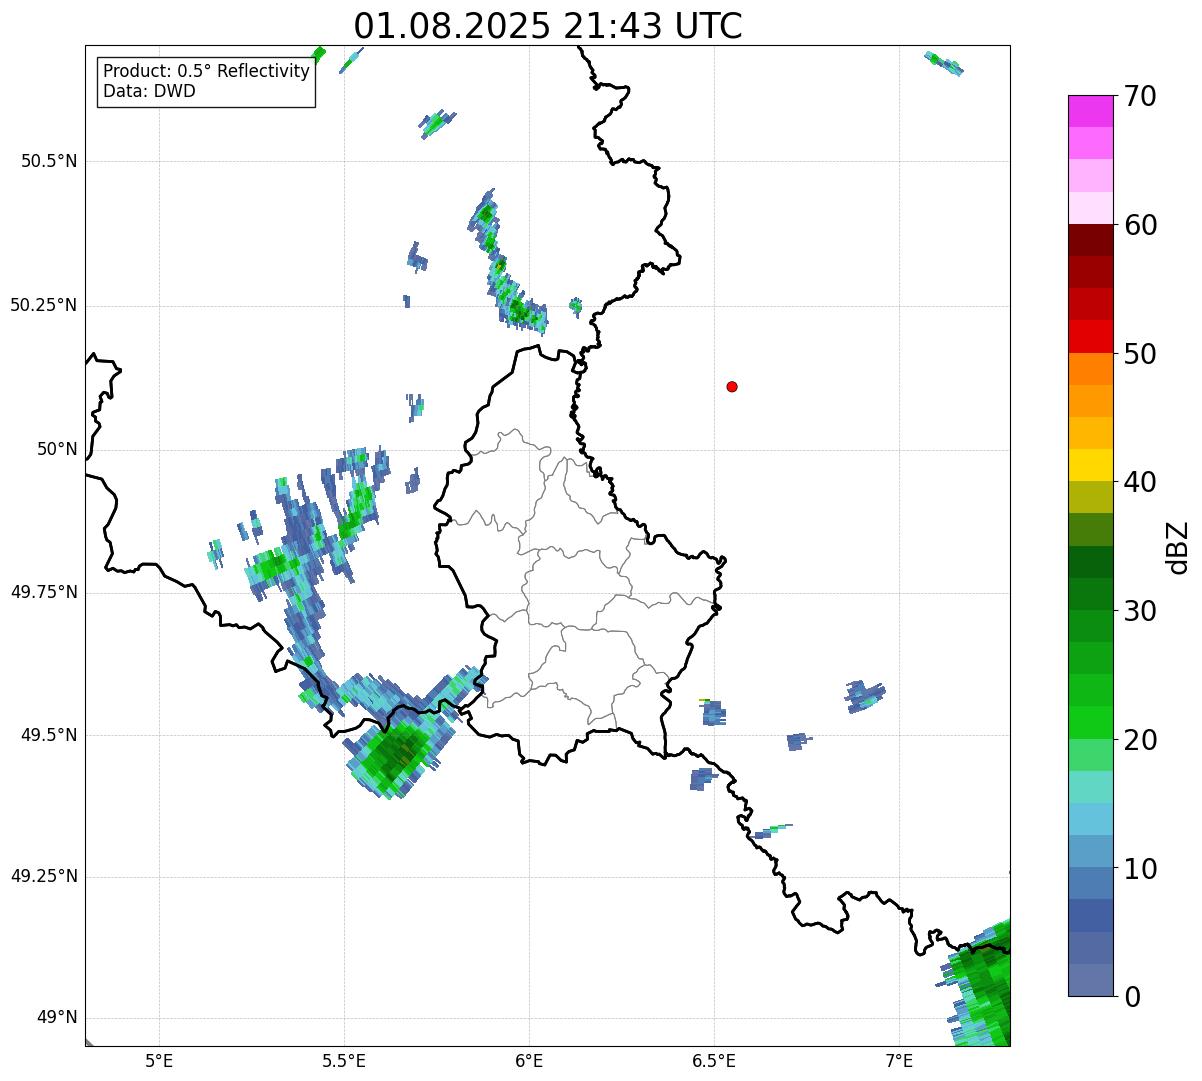Viewport: 1202px width, 1081px height.
Task: Click the radar echo in bottom-right map corner
Action: tap(982, 985)
